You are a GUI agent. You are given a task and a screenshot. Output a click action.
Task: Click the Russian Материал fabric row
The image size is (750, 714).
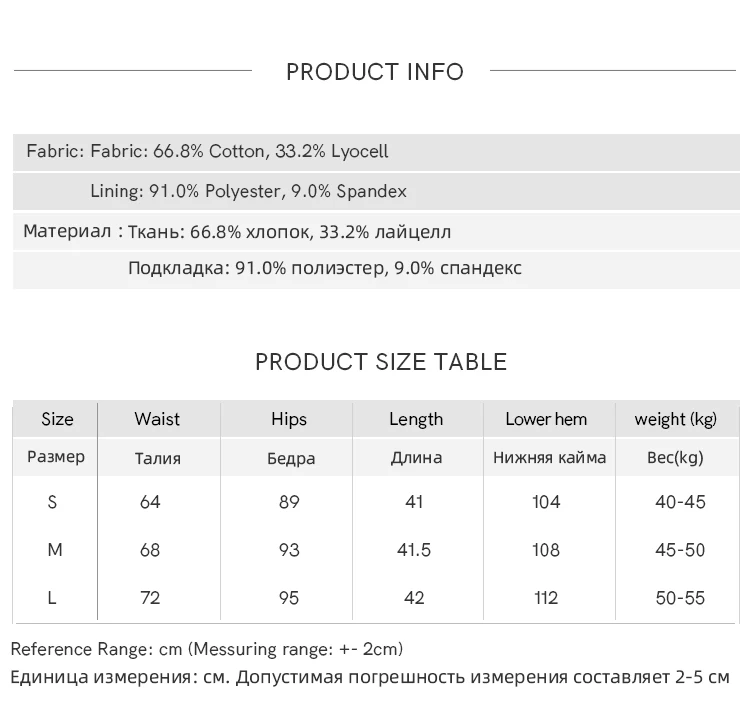click(x=237, y=232)
